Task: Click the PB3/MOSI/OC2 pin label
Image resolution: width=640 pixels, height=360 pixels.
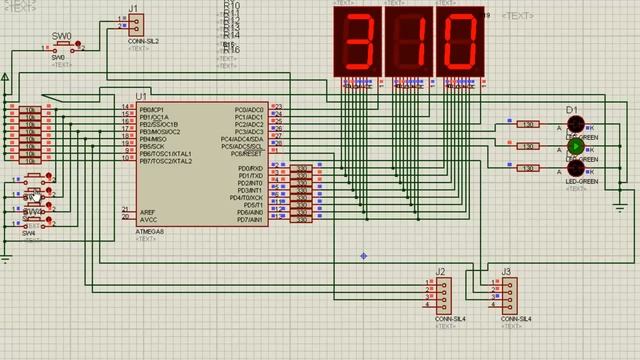Action: (160, 132)
